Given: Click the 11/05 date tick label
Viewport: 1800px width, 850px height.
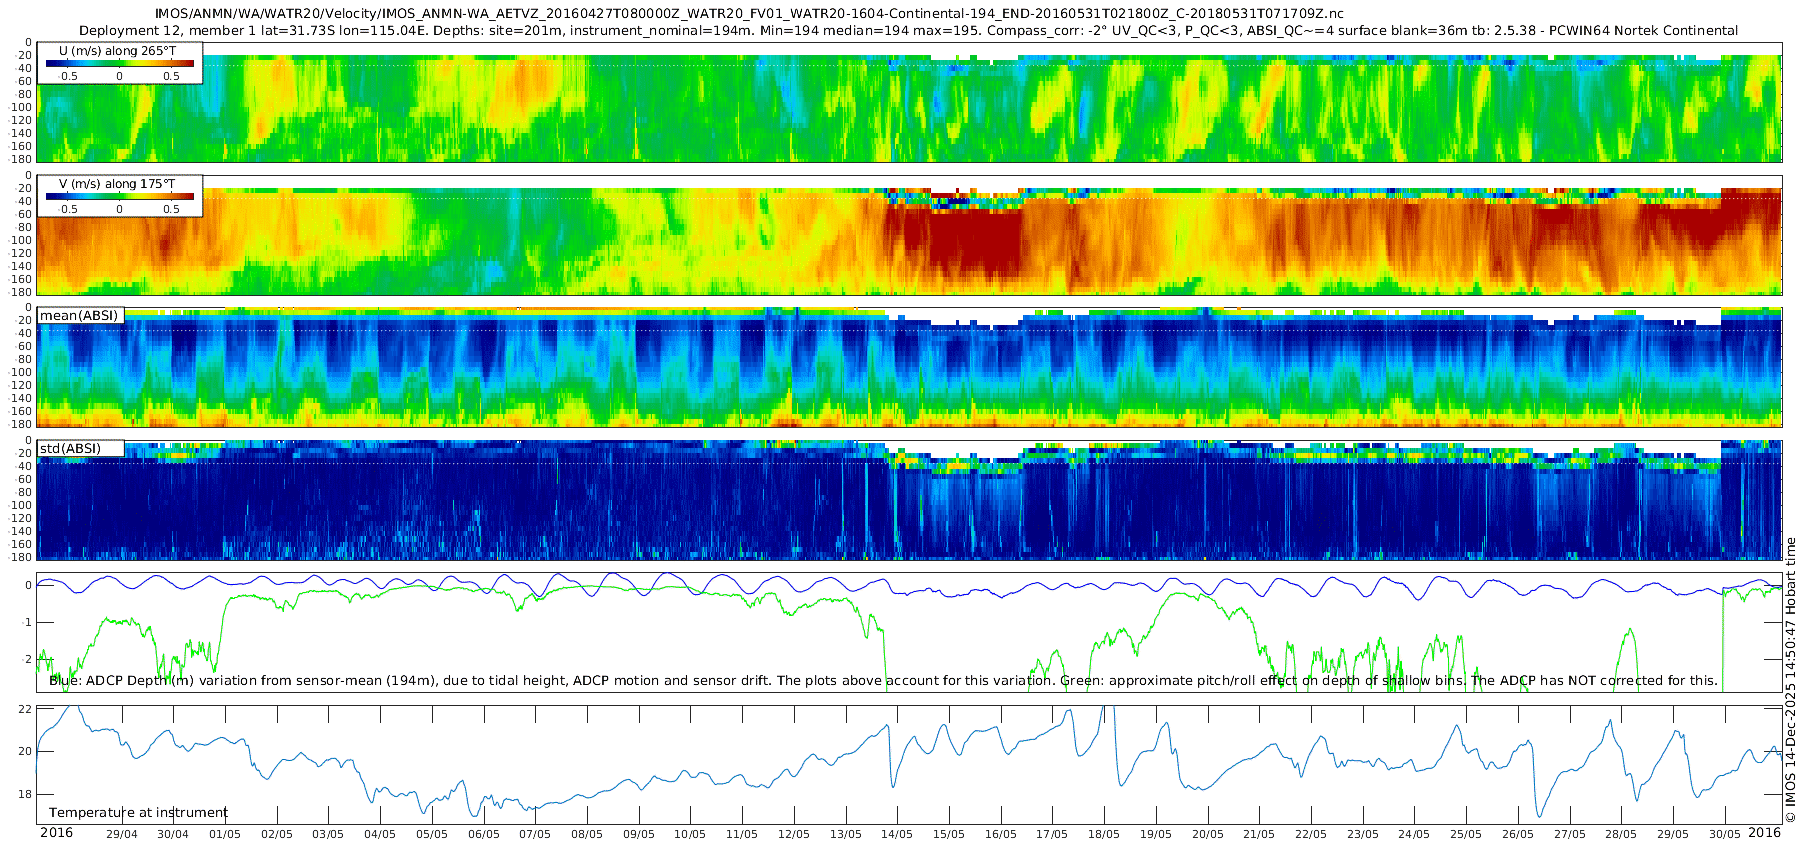Looking at the screenshot, I should pyautogui.click(x=742, y=835).
